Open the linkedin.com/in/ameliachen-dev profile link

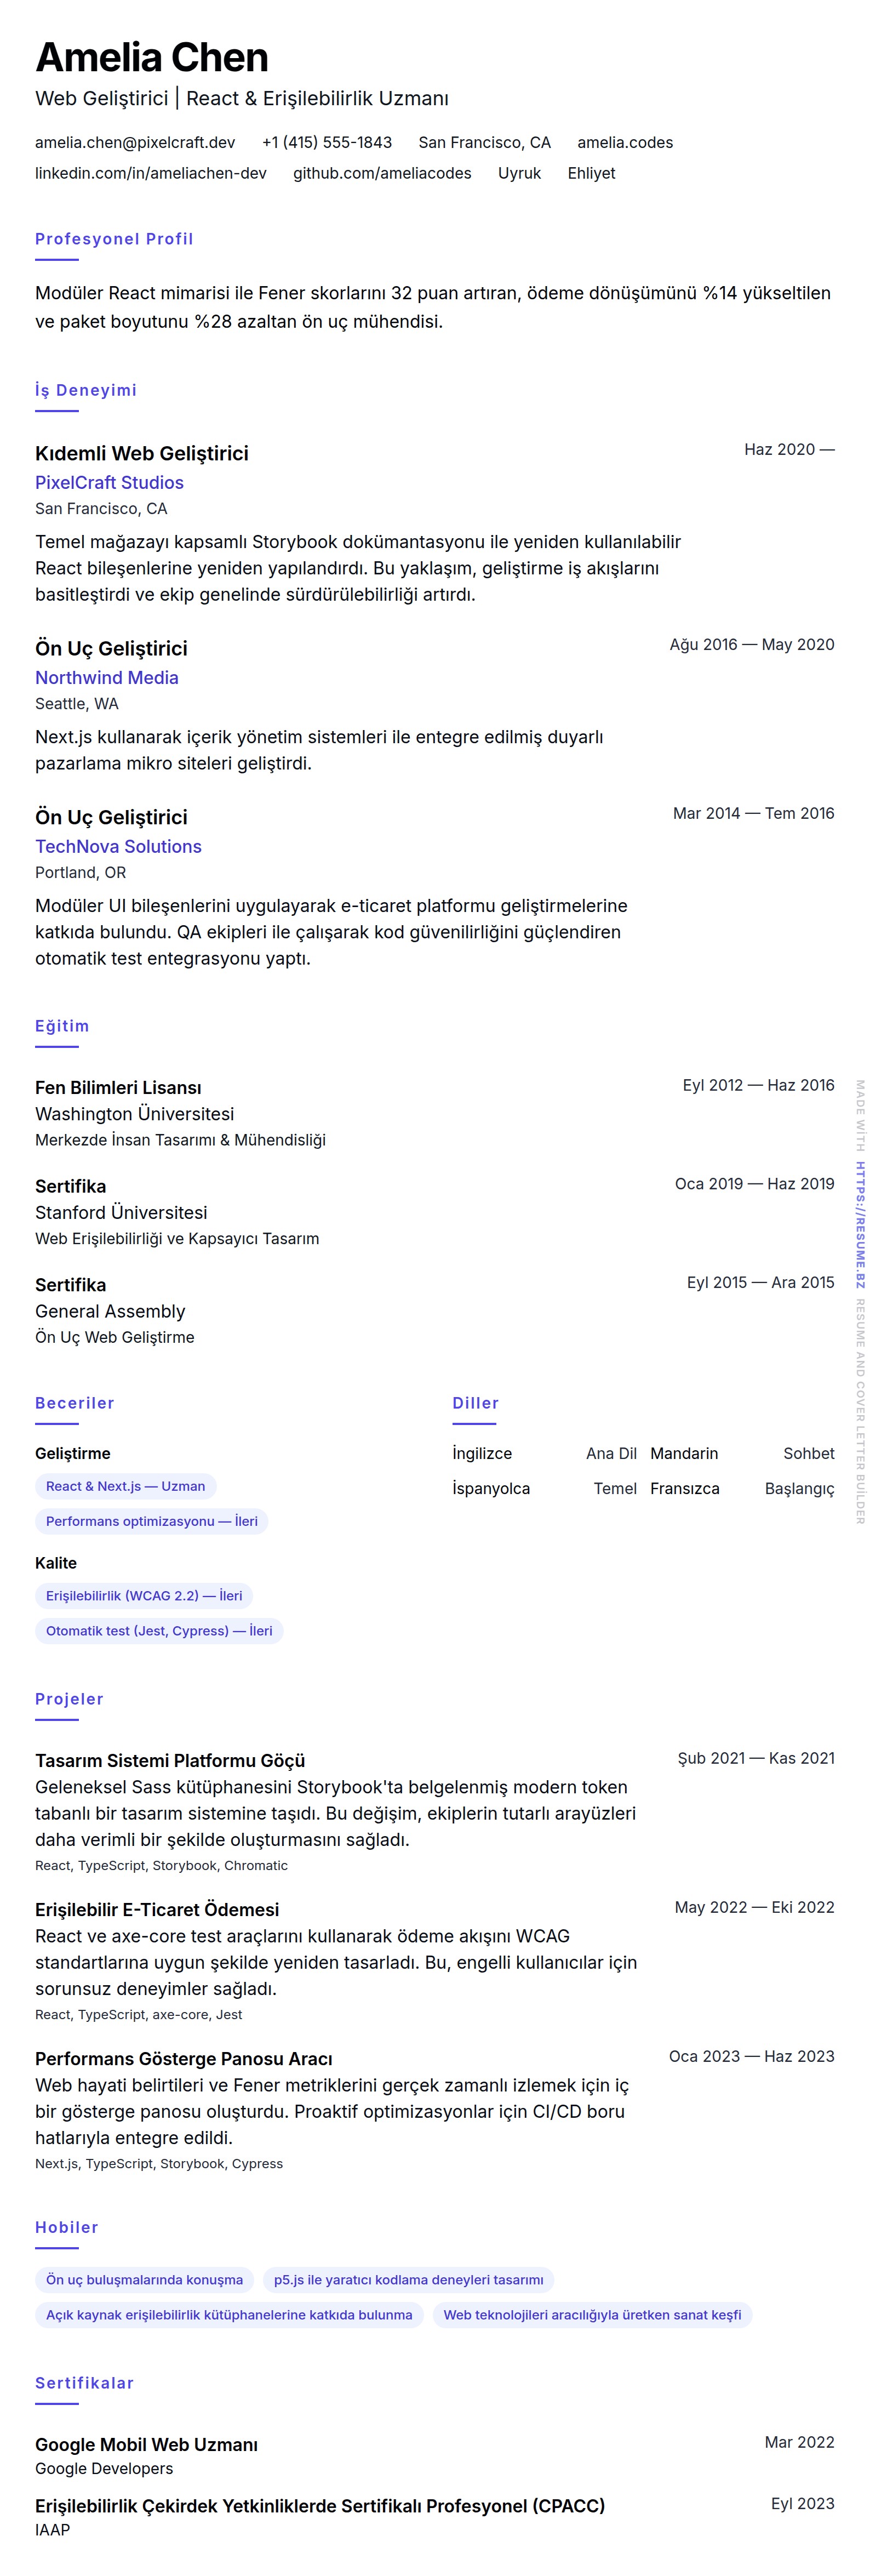click(x=151, y=173)
